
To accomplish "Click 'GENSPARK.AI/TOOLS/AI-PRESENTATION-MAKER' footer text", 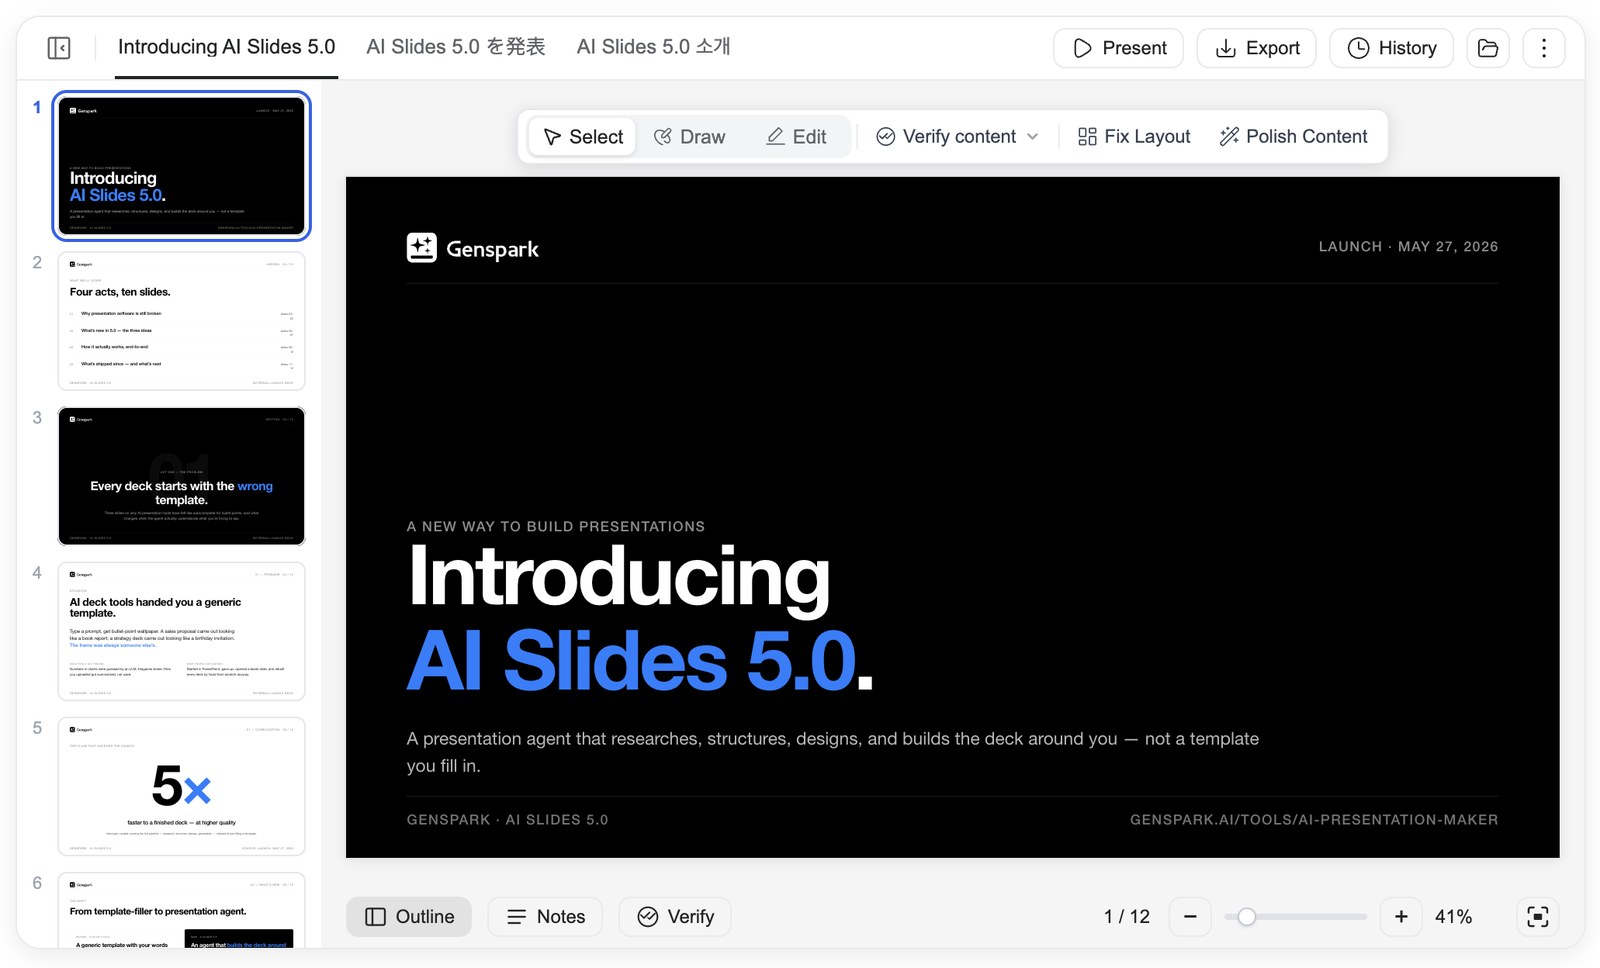I will 1314,819.
